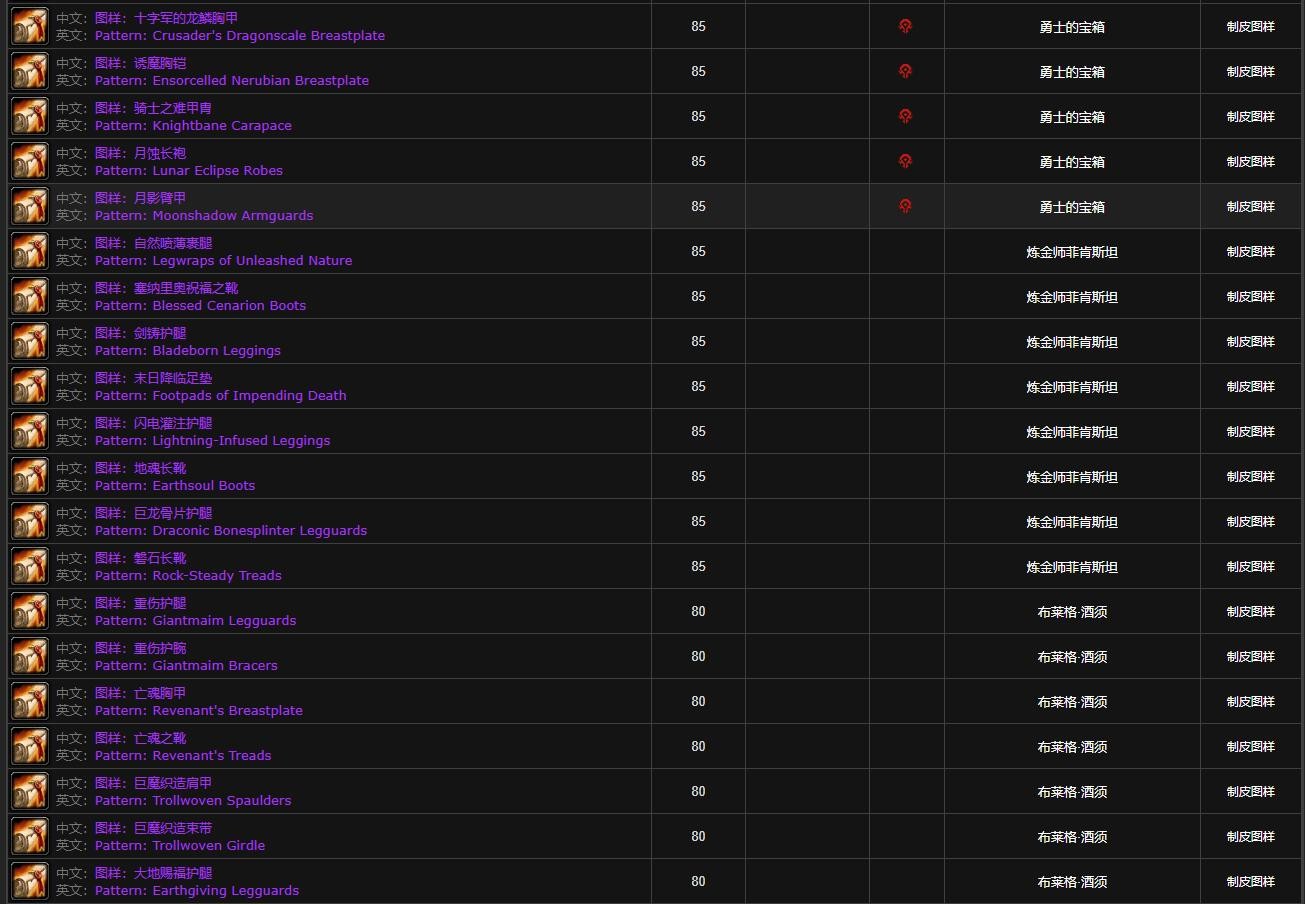This screenshot has width=1305, height=904.
Task: Click the item icon for Earthsoul Boots
Action: point(30,477)
